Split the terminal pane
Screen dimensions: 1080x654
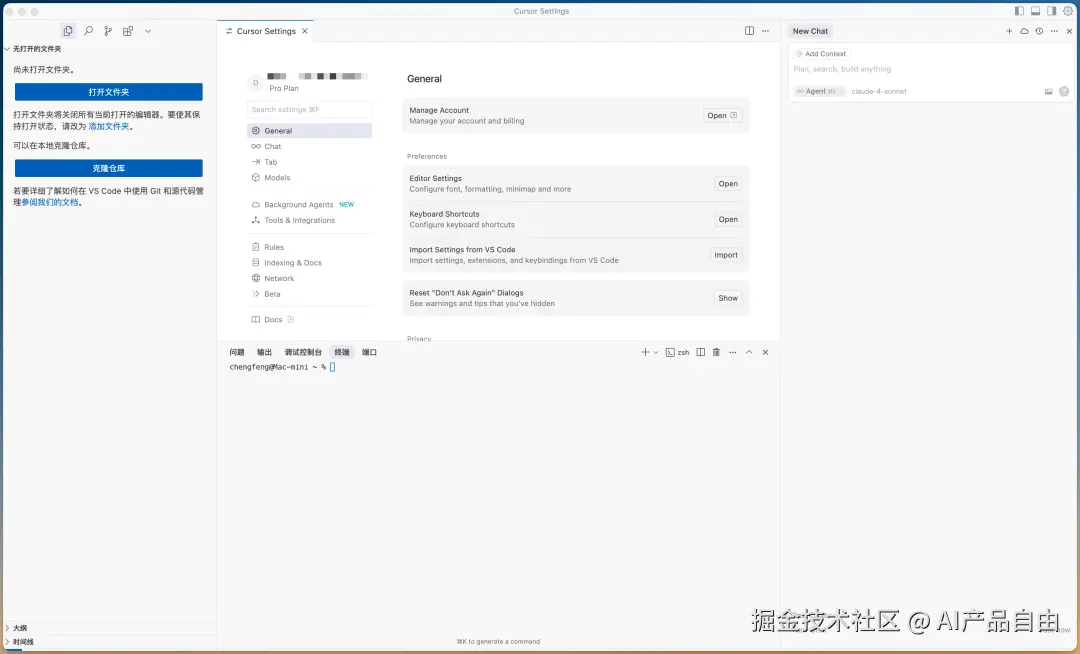click(700, 352)
